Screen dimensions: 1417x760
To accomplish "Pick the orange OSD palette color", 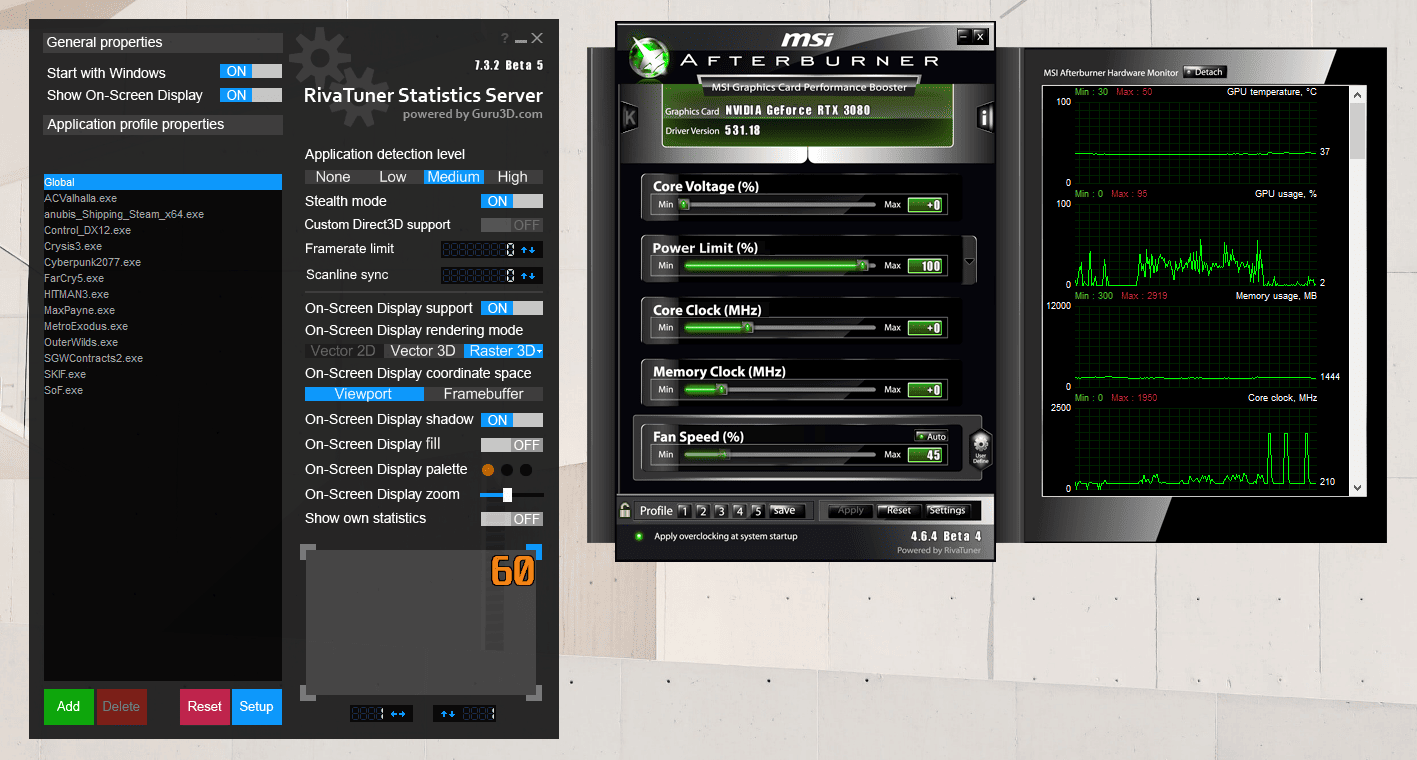I will pos(488,470).
